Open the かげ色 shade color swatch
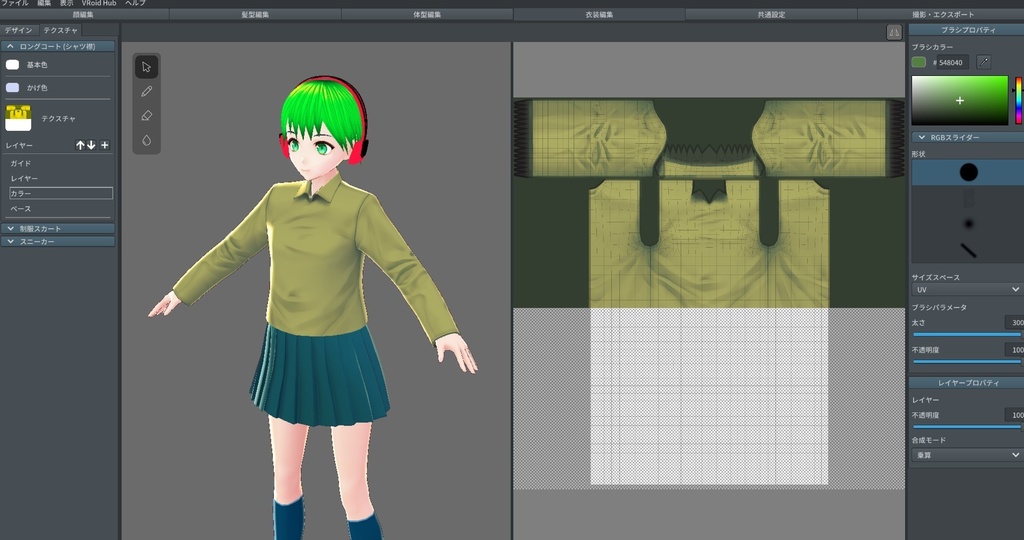 pos(12,87)
